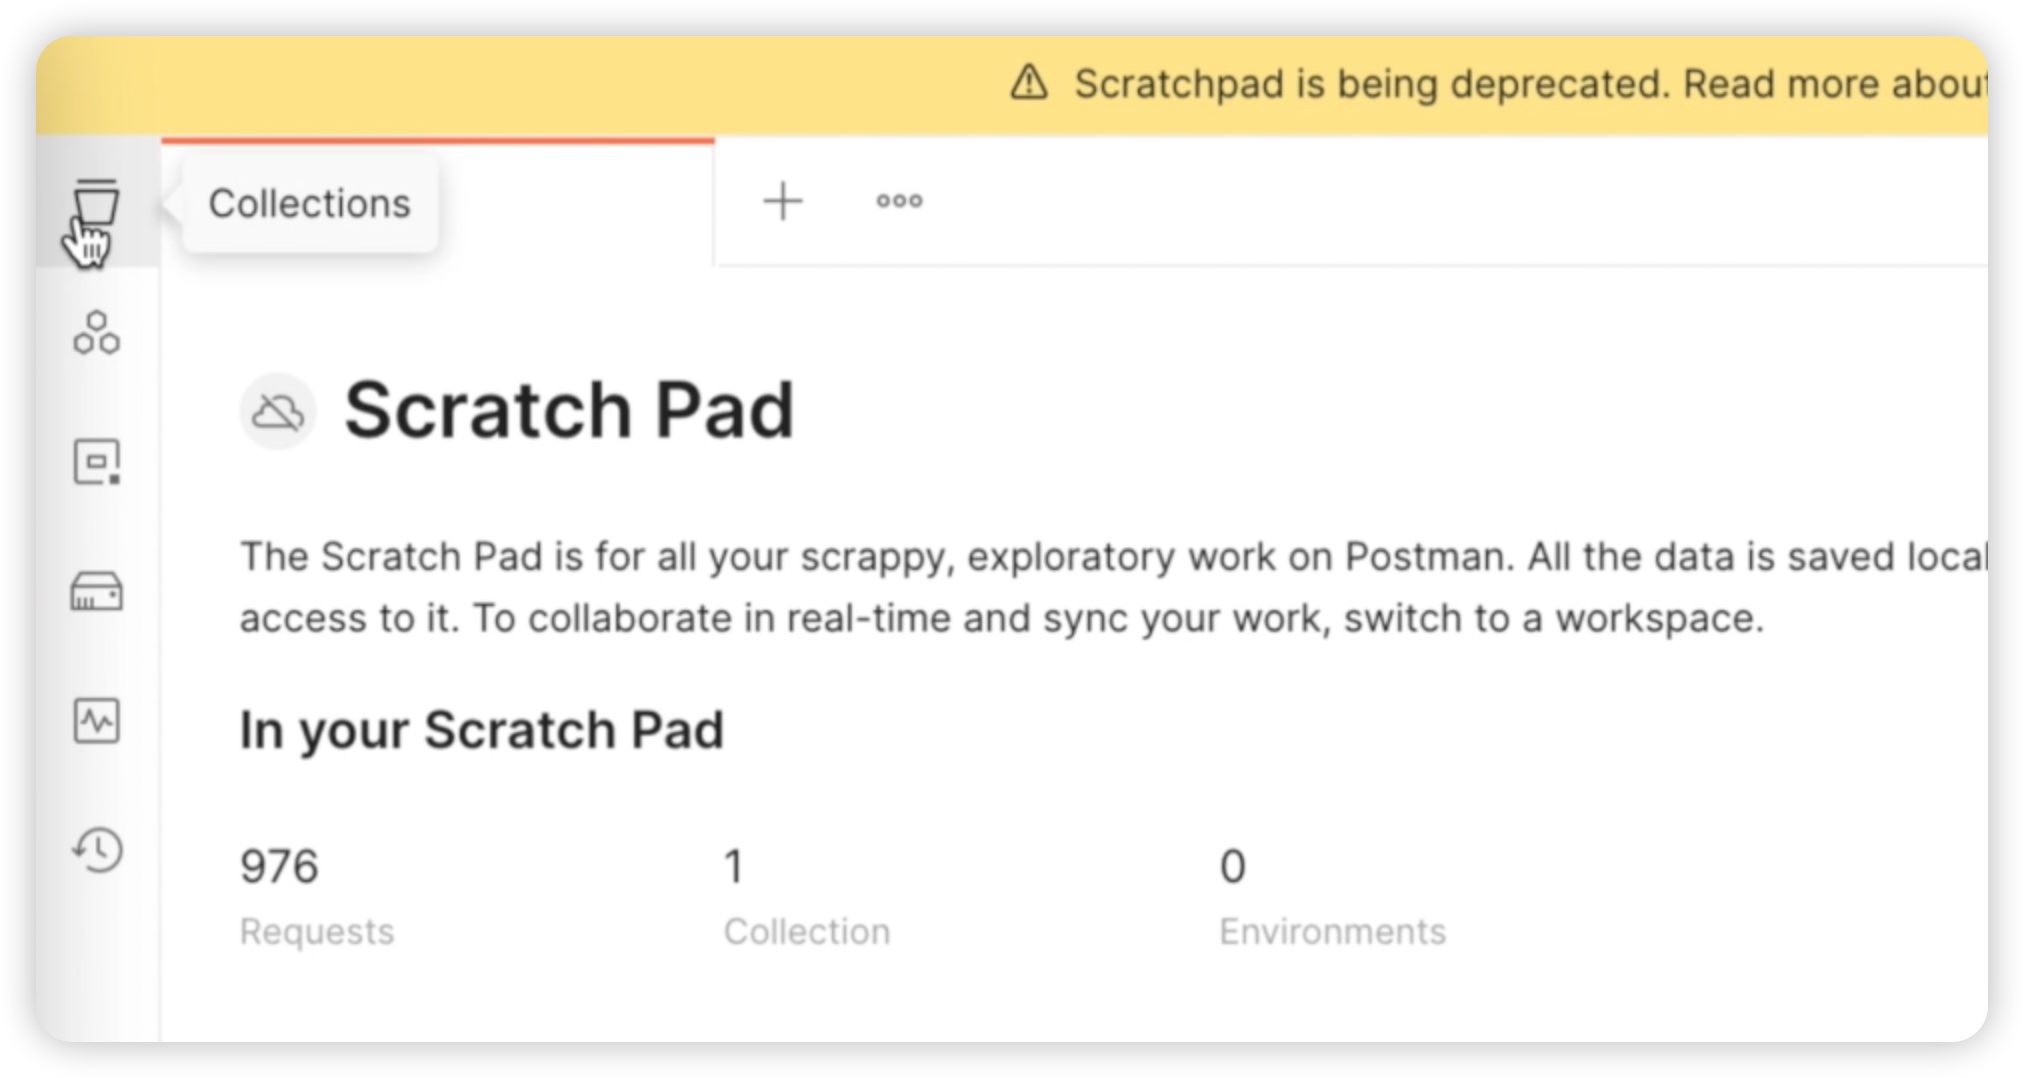Open the Environments sidebar icon
Image resolution: width=2024 pixels, height=1078 pixels.
pyautogui.click(x=96, y=462)
